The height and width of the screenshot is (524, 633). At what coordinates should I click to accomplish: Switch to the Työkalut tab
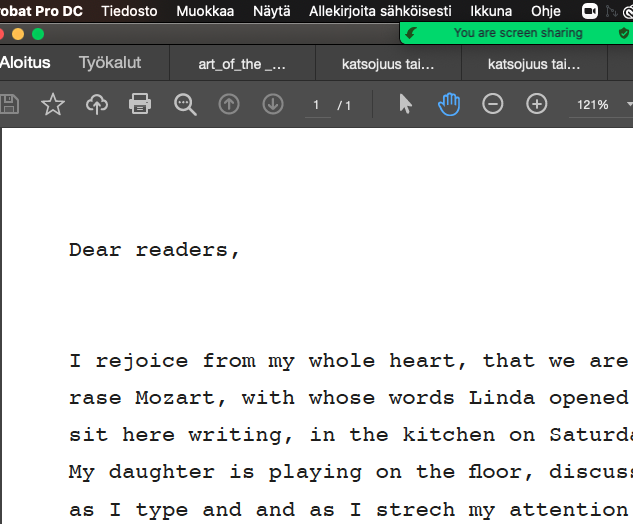pos(110,63)
